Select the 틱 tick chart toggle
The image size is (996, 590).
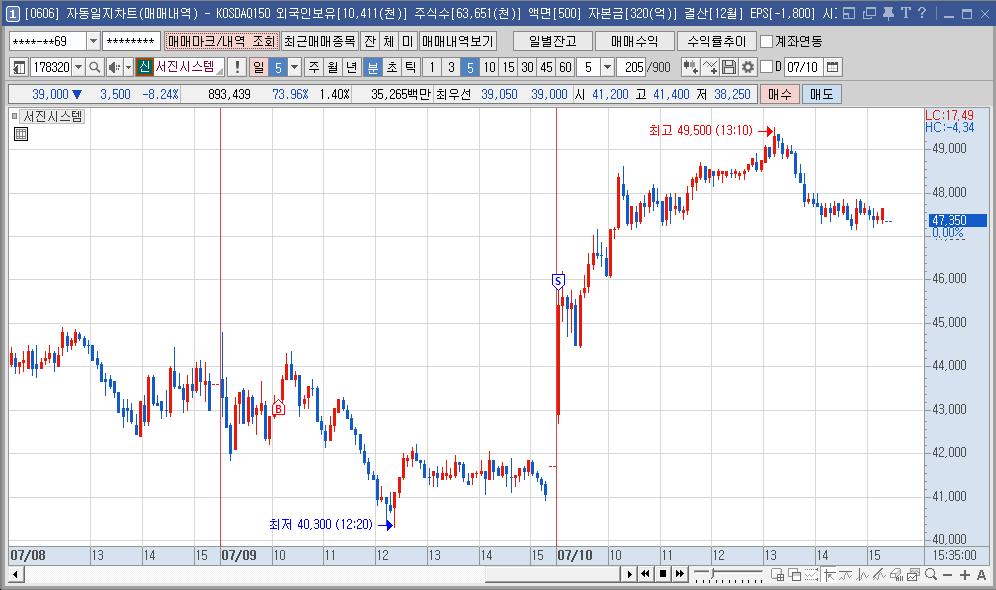coord(410,67)
